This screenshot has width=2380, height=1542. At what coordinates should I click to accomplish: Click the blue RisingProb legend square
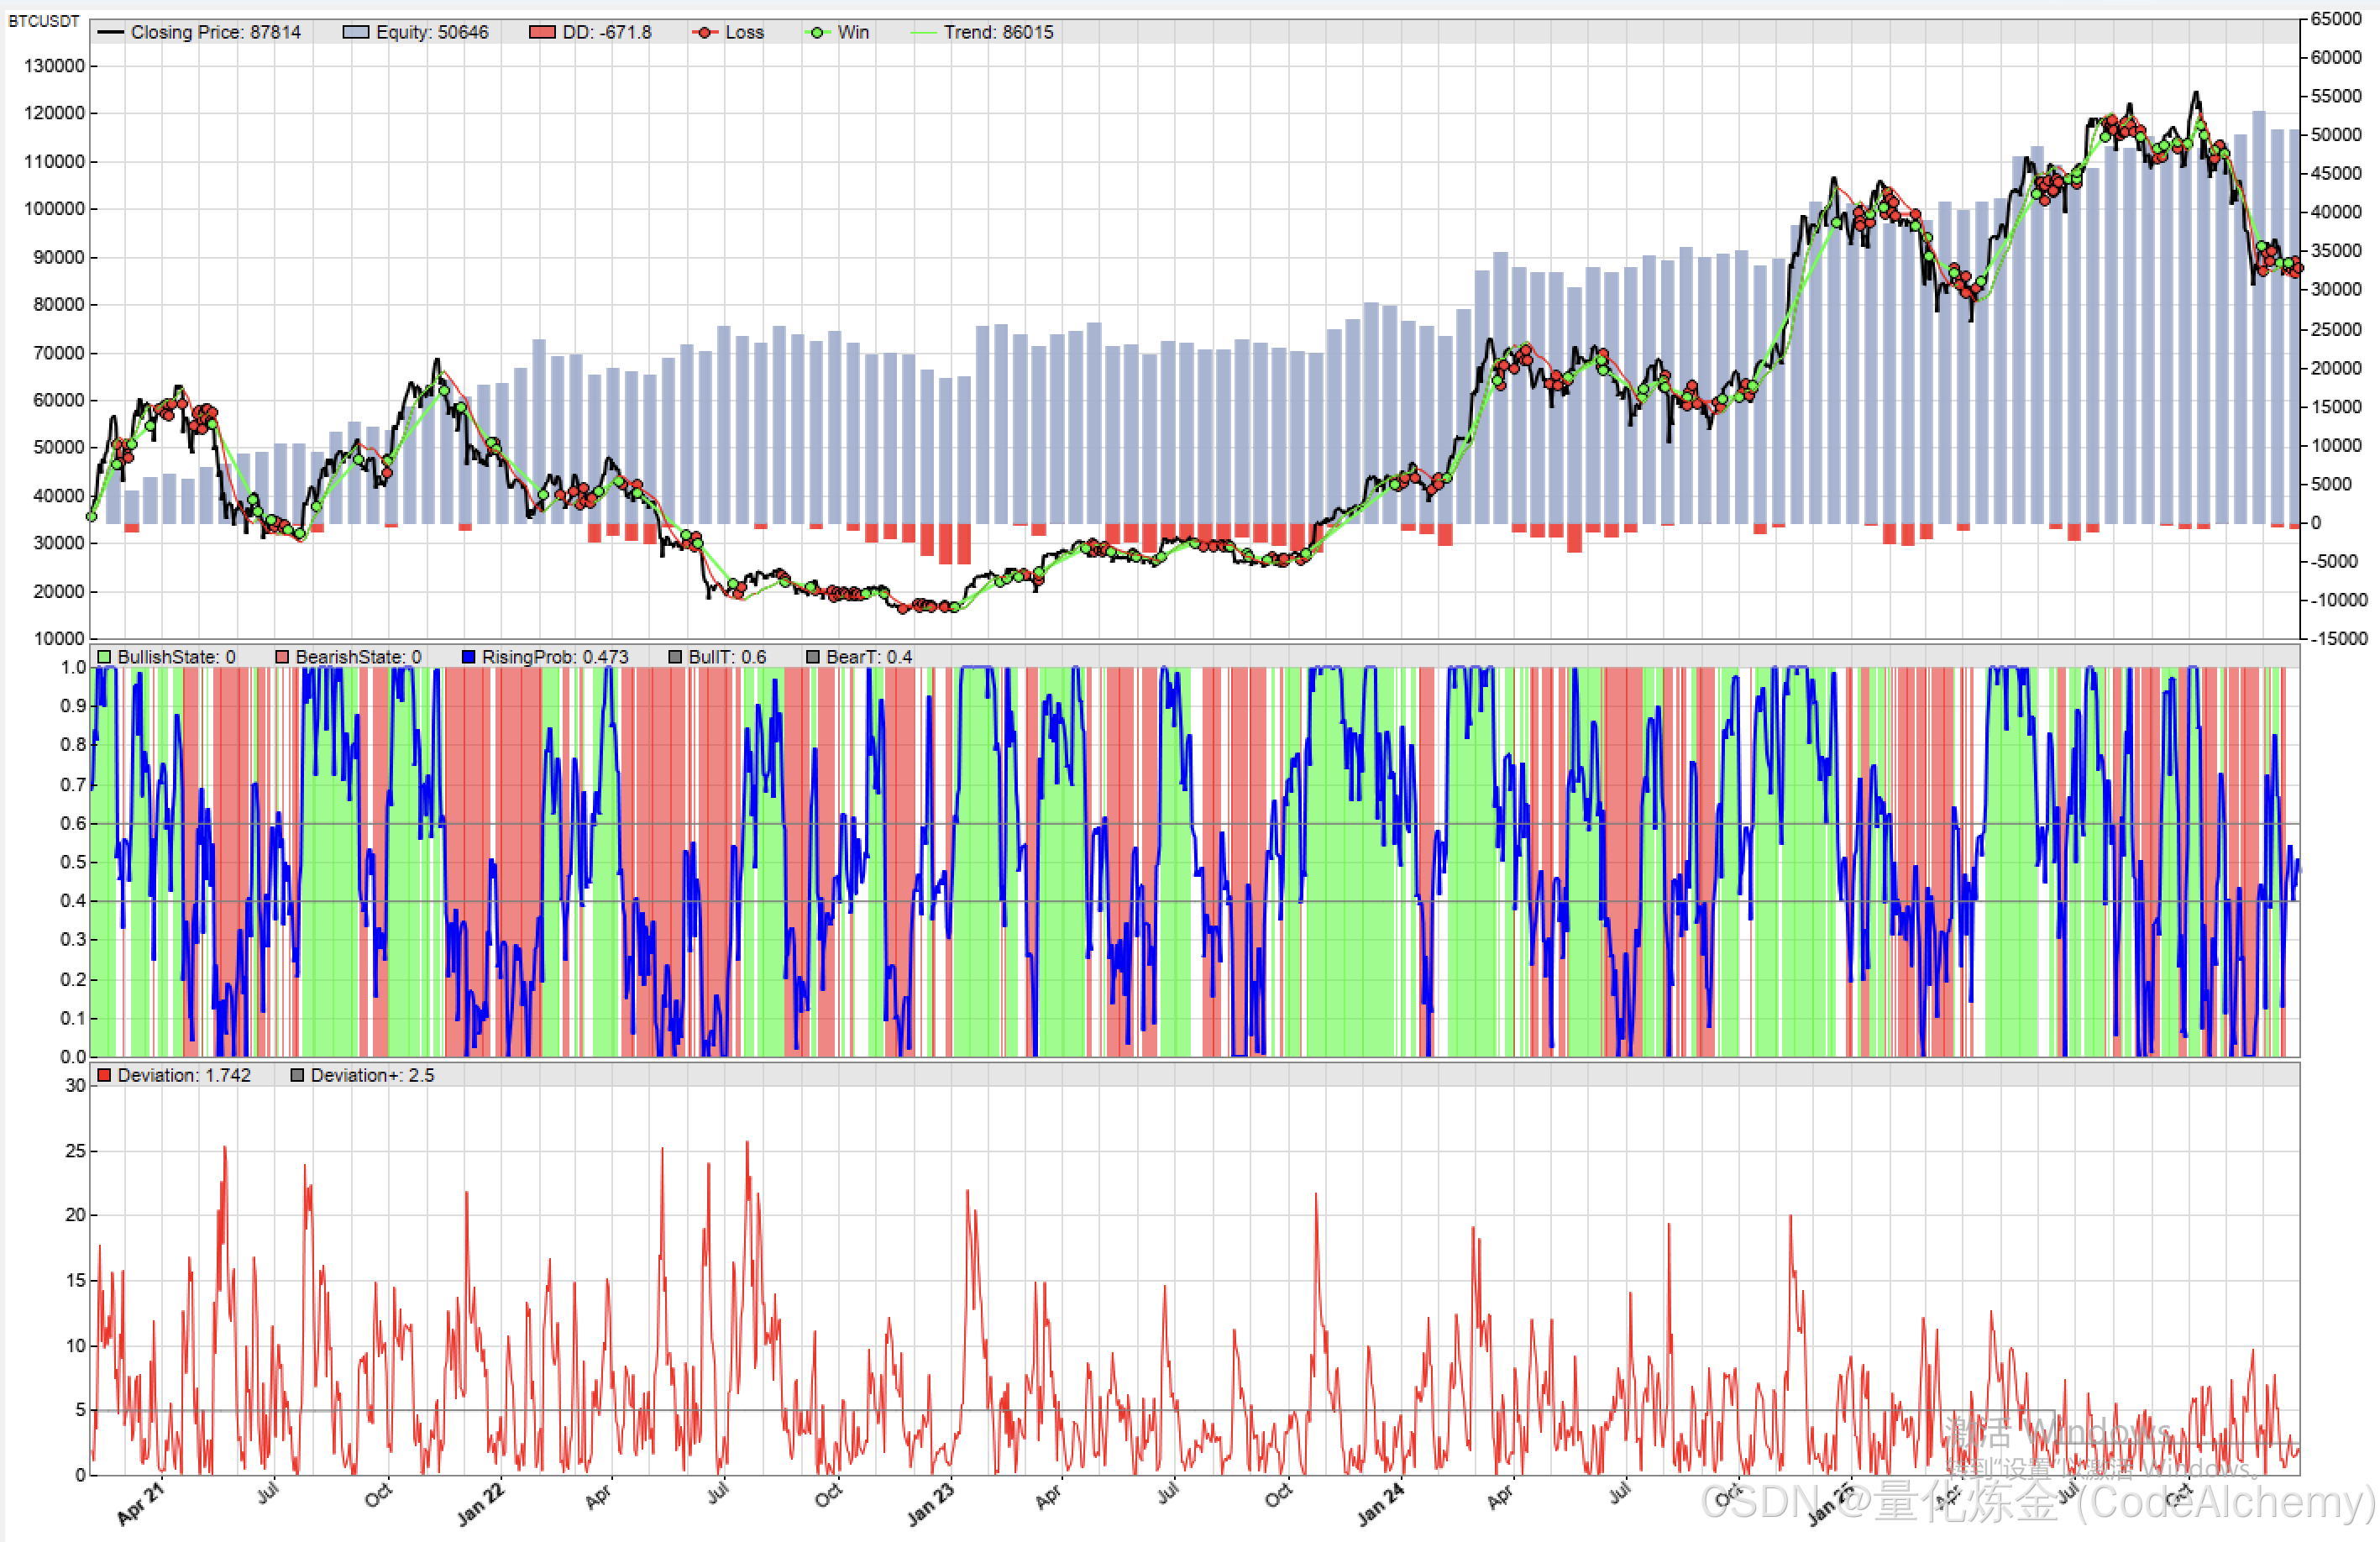[468, 657]
